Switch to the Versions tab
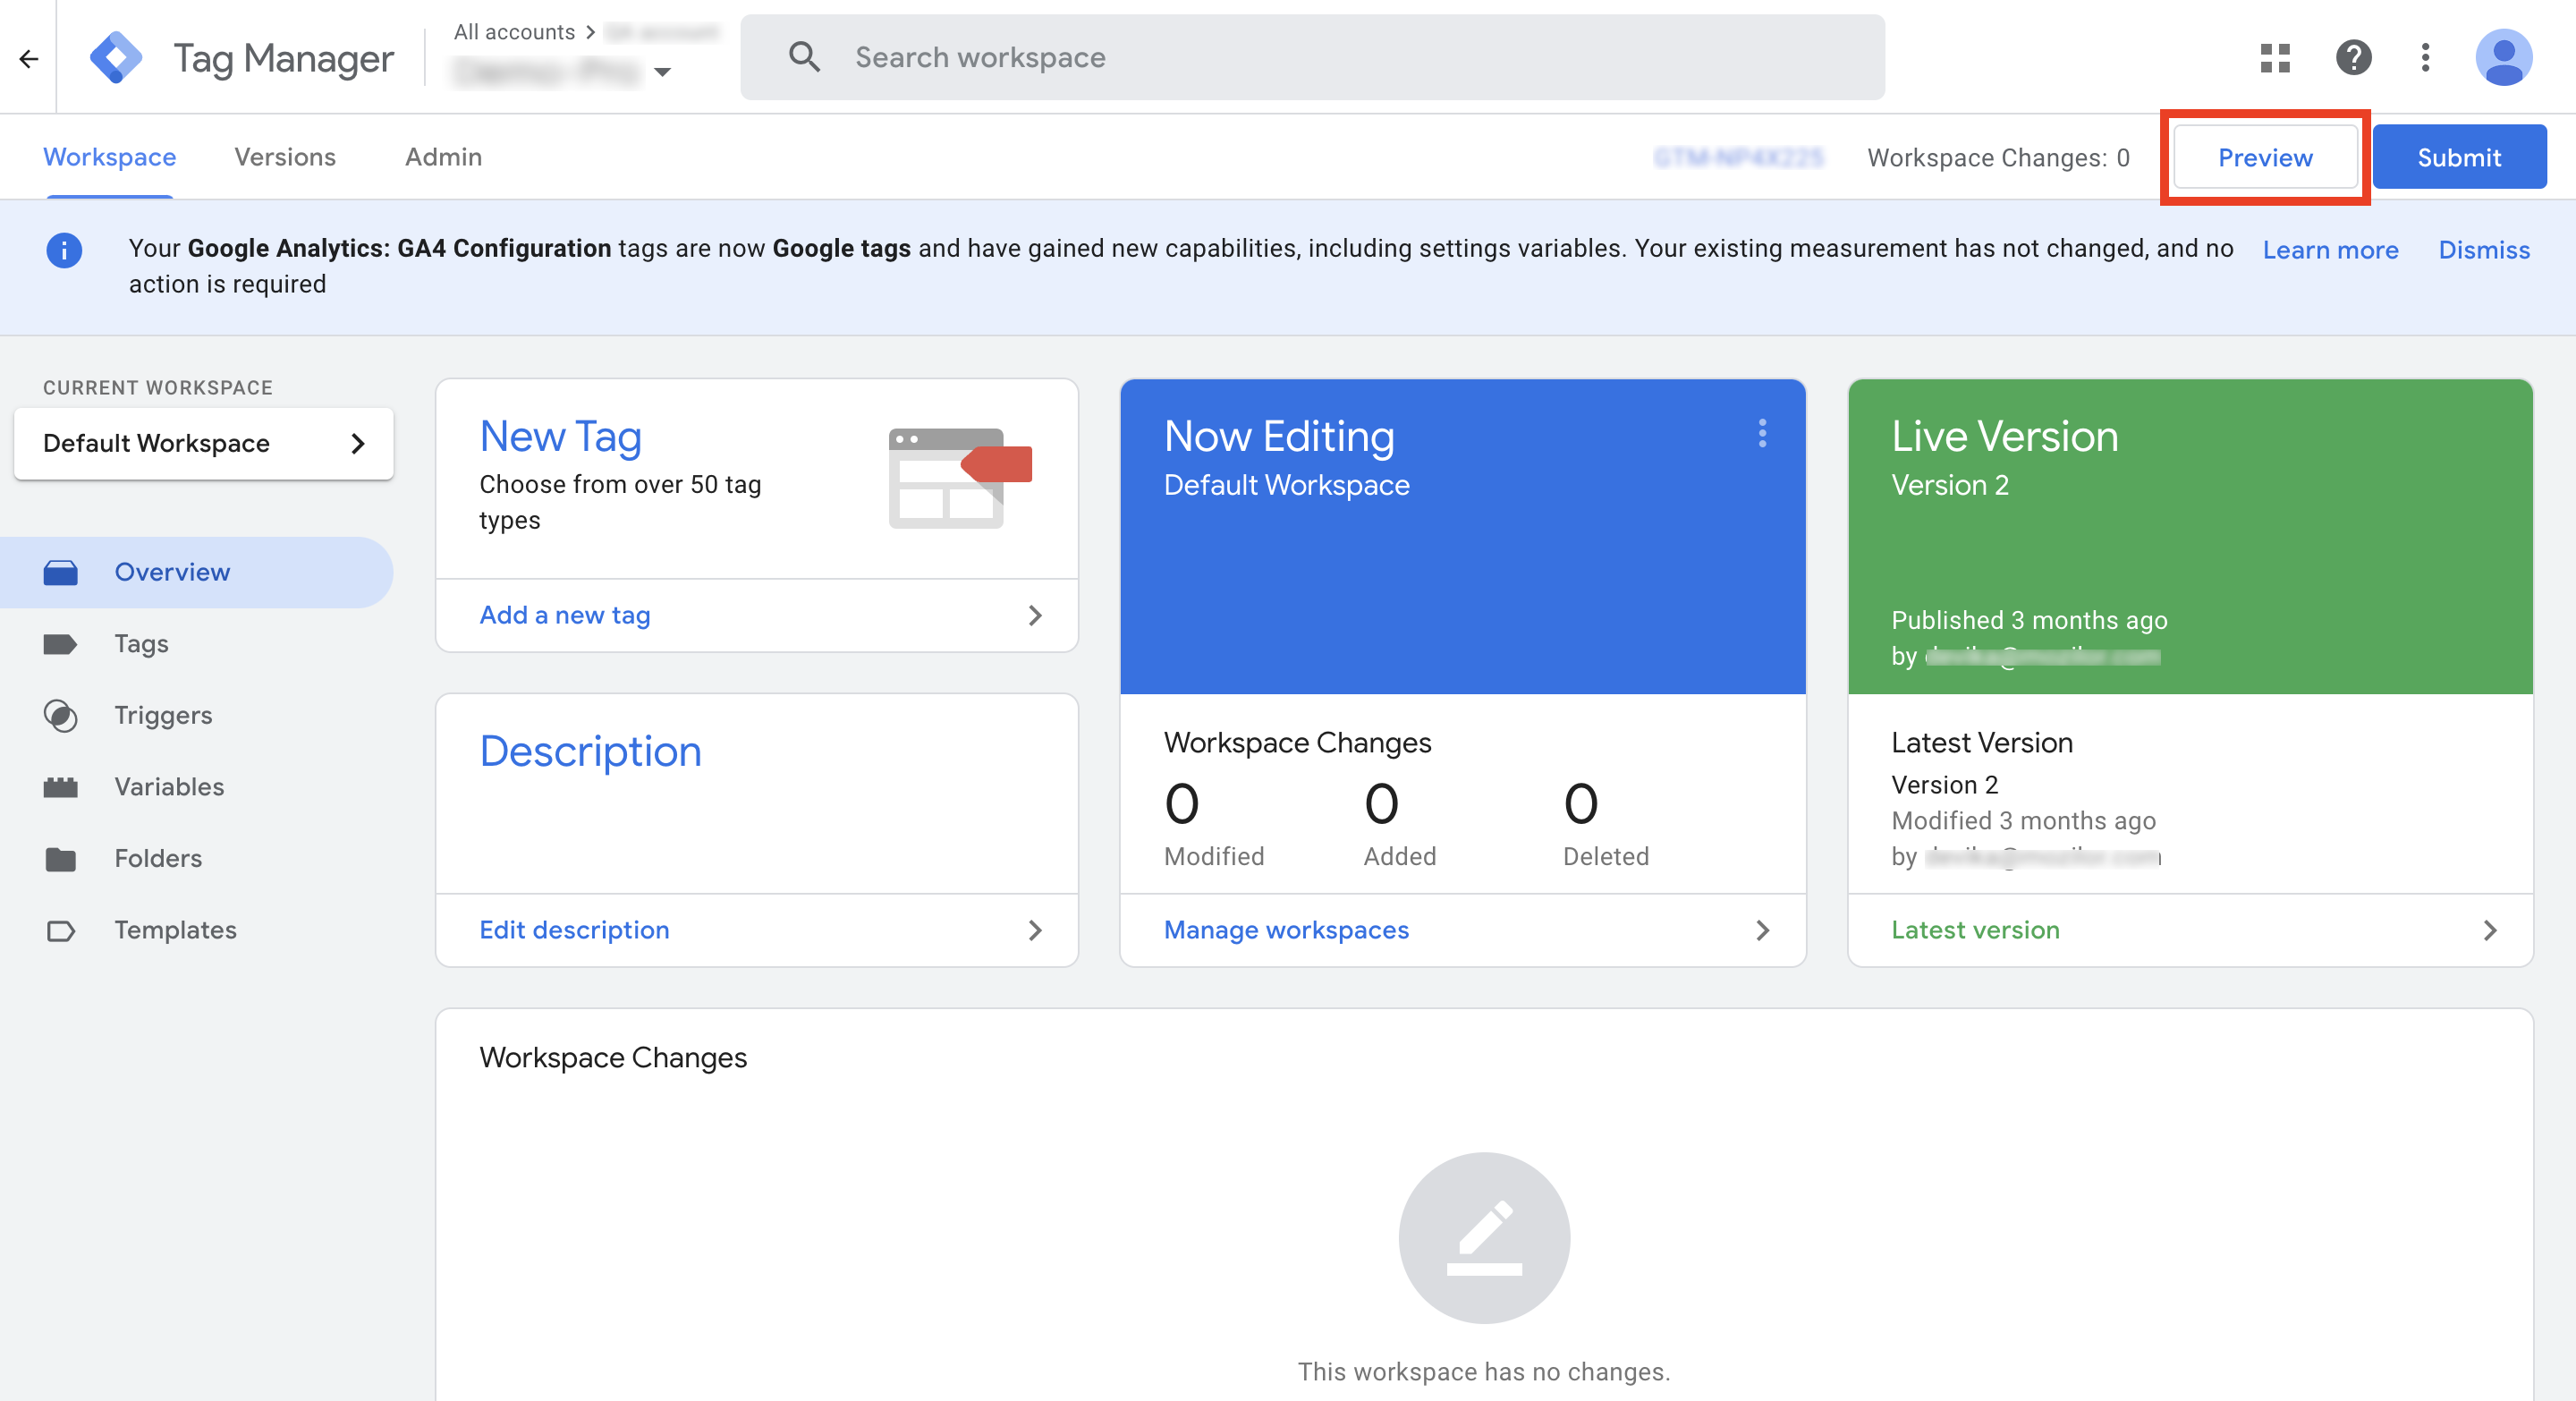The width and height of the screenshot is (2576, 1401). click(284, 157)
